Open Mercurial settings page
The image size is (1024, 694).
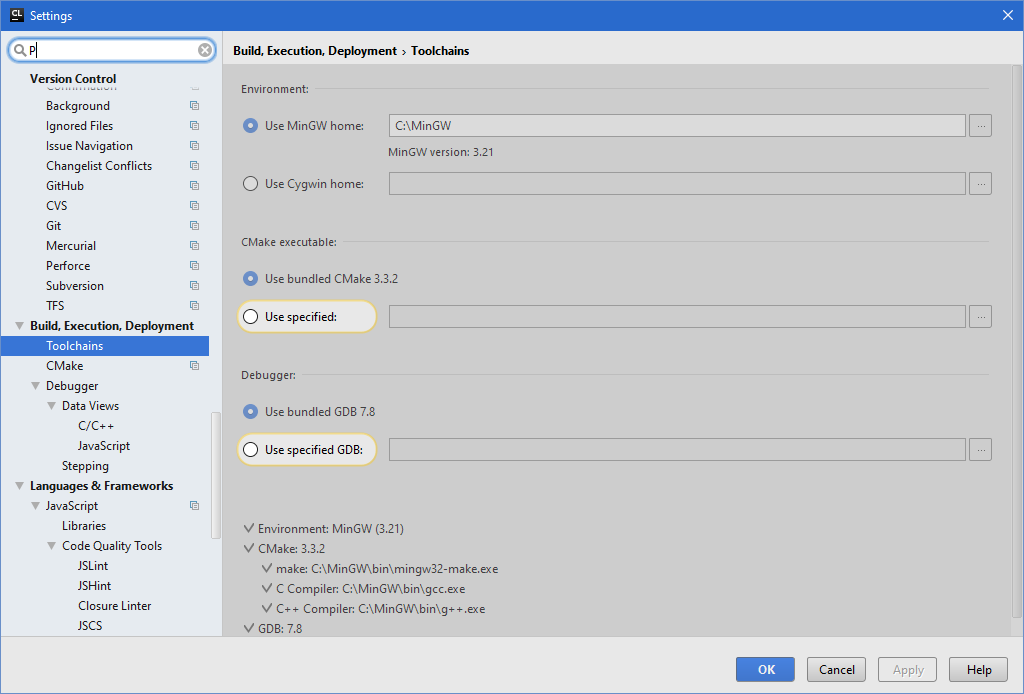(x=71, y=245)
